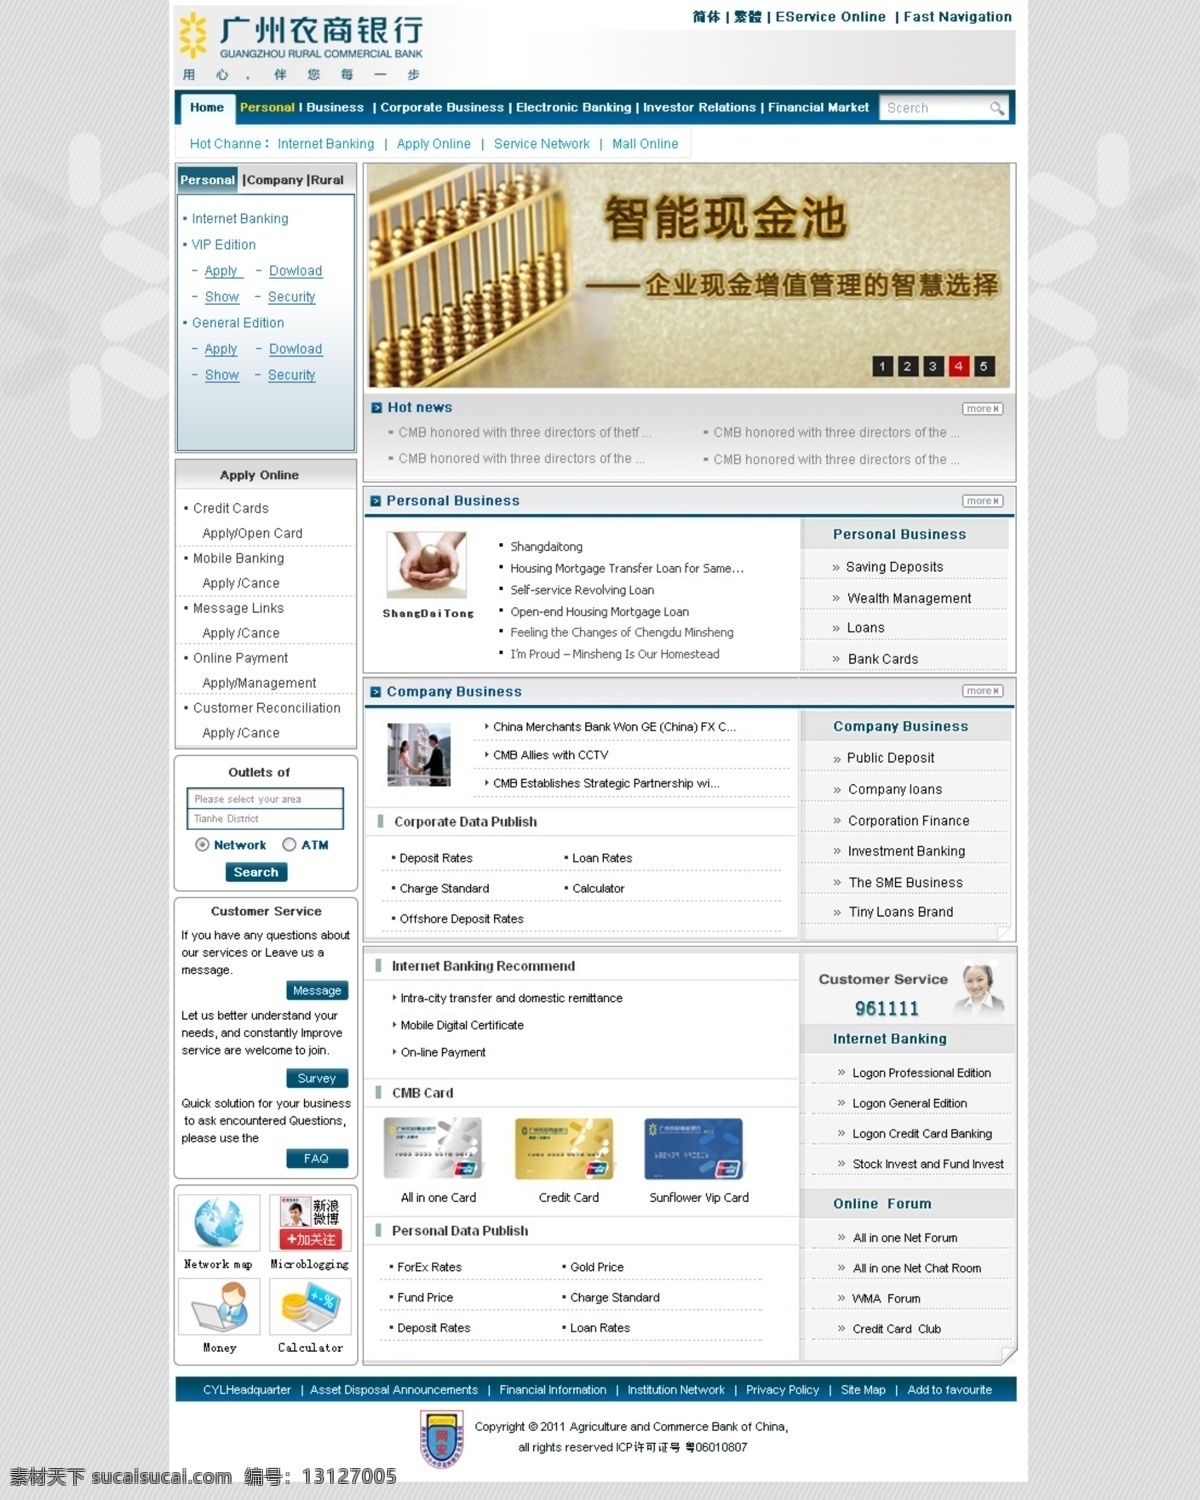Image resolution: width=1200 pixels, height=1500 pixels.
Task: Open the Credit Card Club forum link
Action: coord(896,1329)
